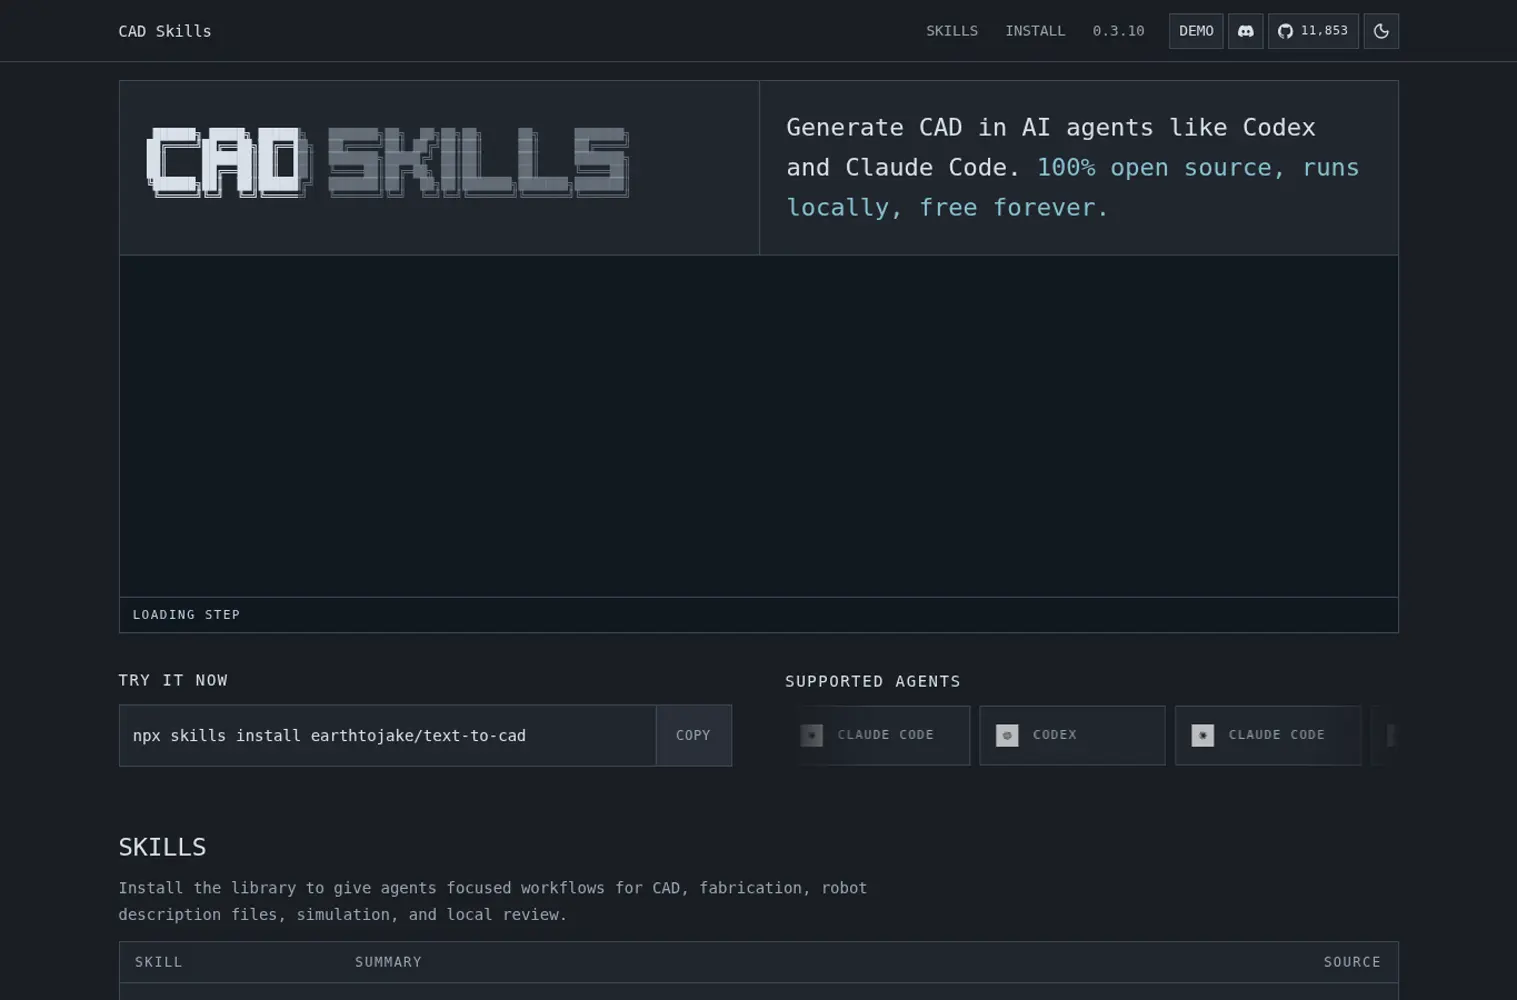1517x1000 pixels.
Task: Open the GitHub repo button showing 11,853
Action: (x=1313, y=31)
